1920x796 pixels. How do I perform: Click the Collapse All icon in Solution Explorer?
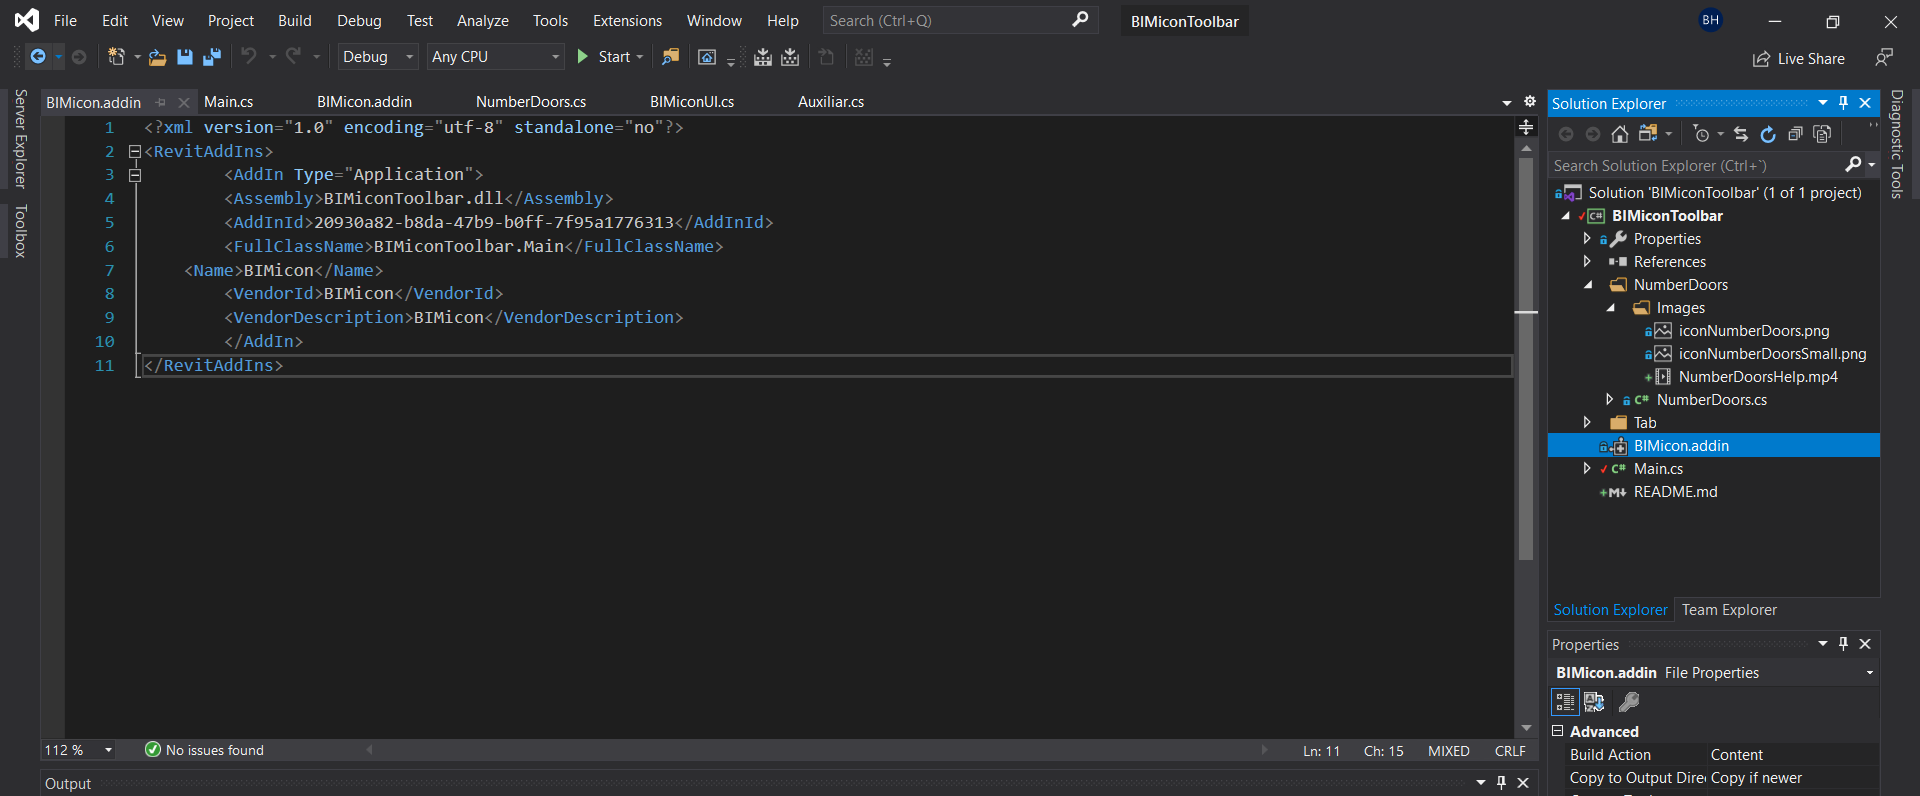1795,134
